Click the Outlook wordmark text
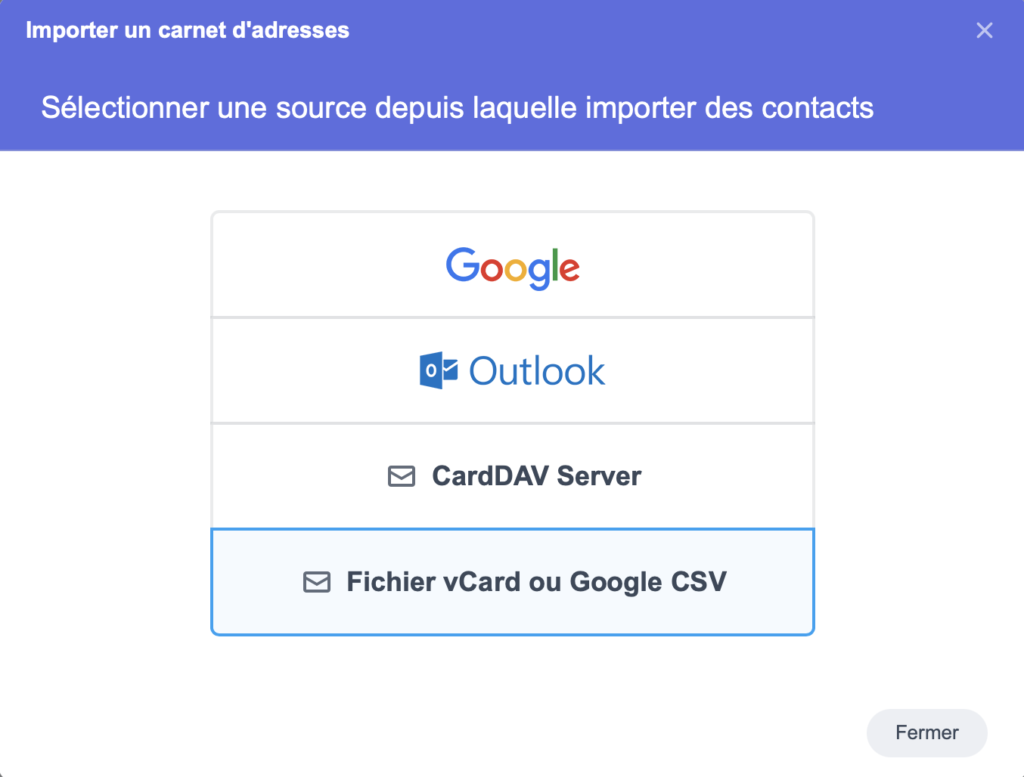 tap(537, 371)
